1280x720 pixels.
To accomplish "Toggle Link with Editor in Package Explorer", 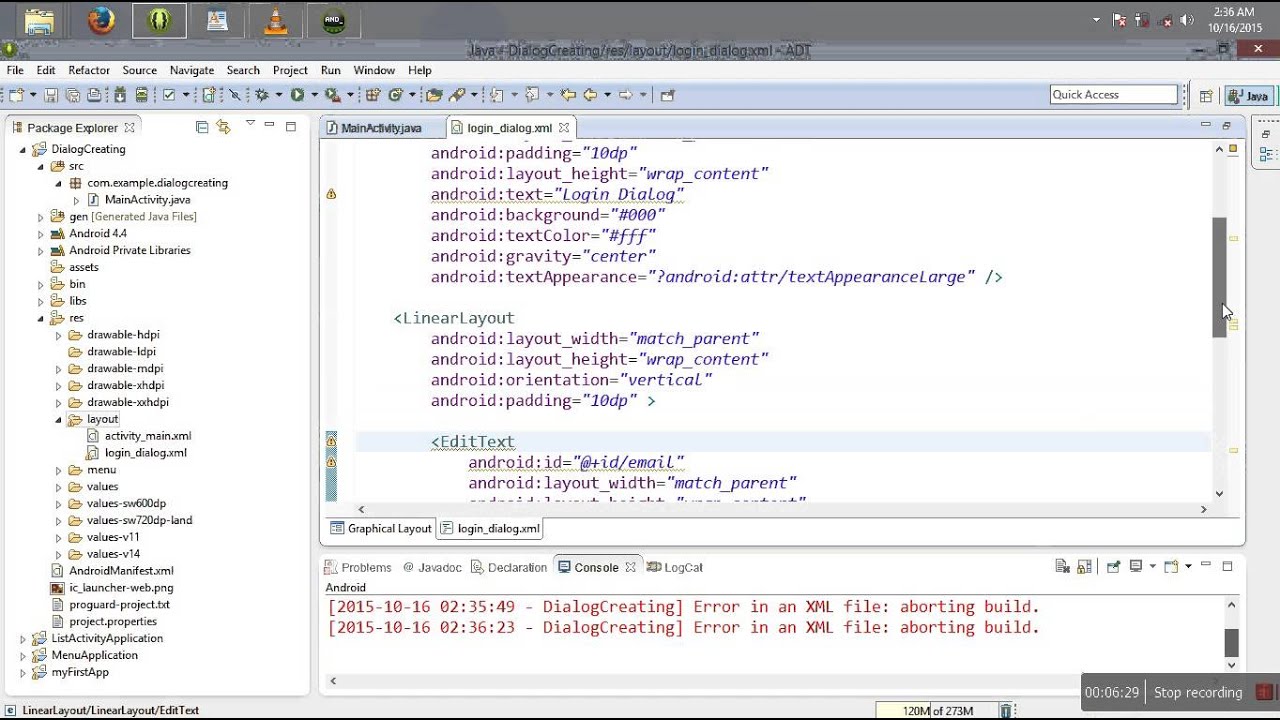I will pos(223,127).
